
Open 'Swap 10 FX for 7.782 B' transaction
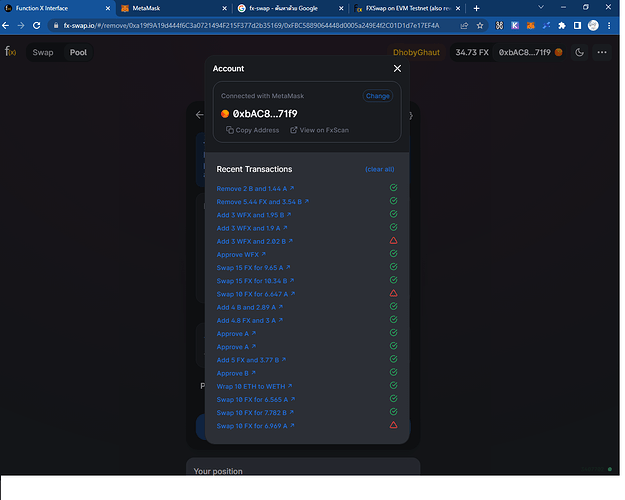[255, 412]
